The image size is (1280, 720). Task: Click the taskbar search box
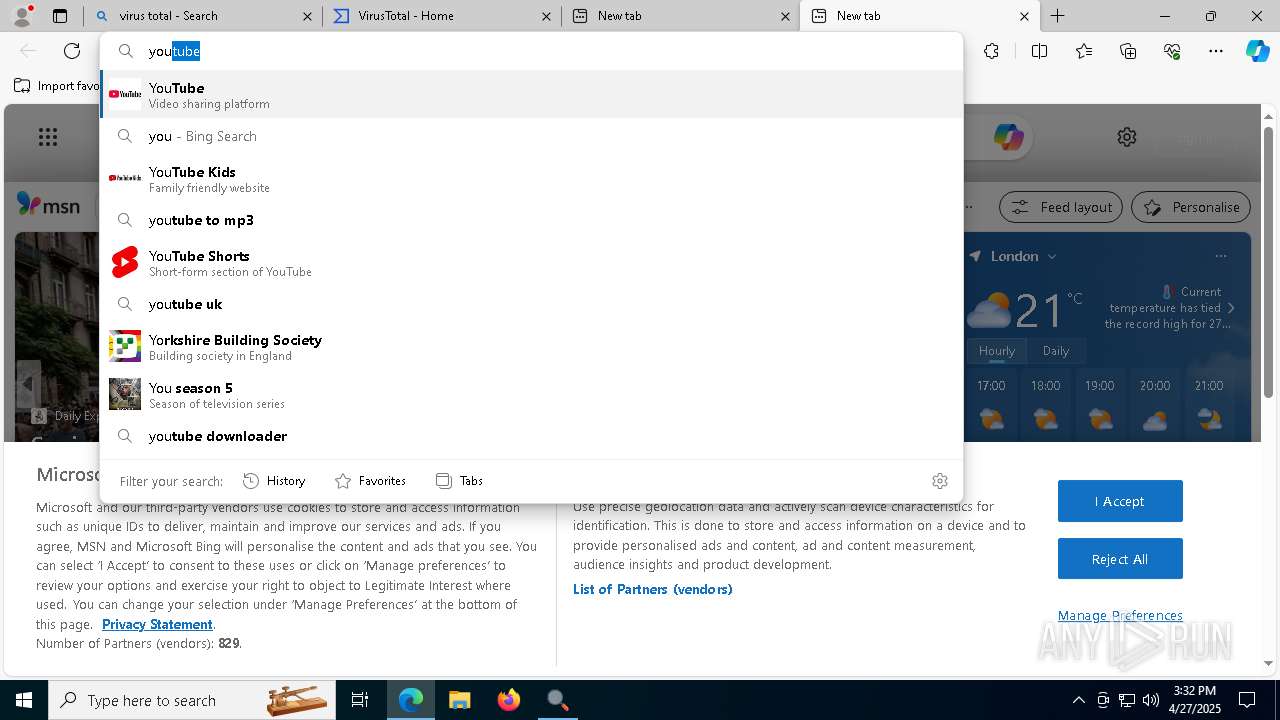pos(192,700)
